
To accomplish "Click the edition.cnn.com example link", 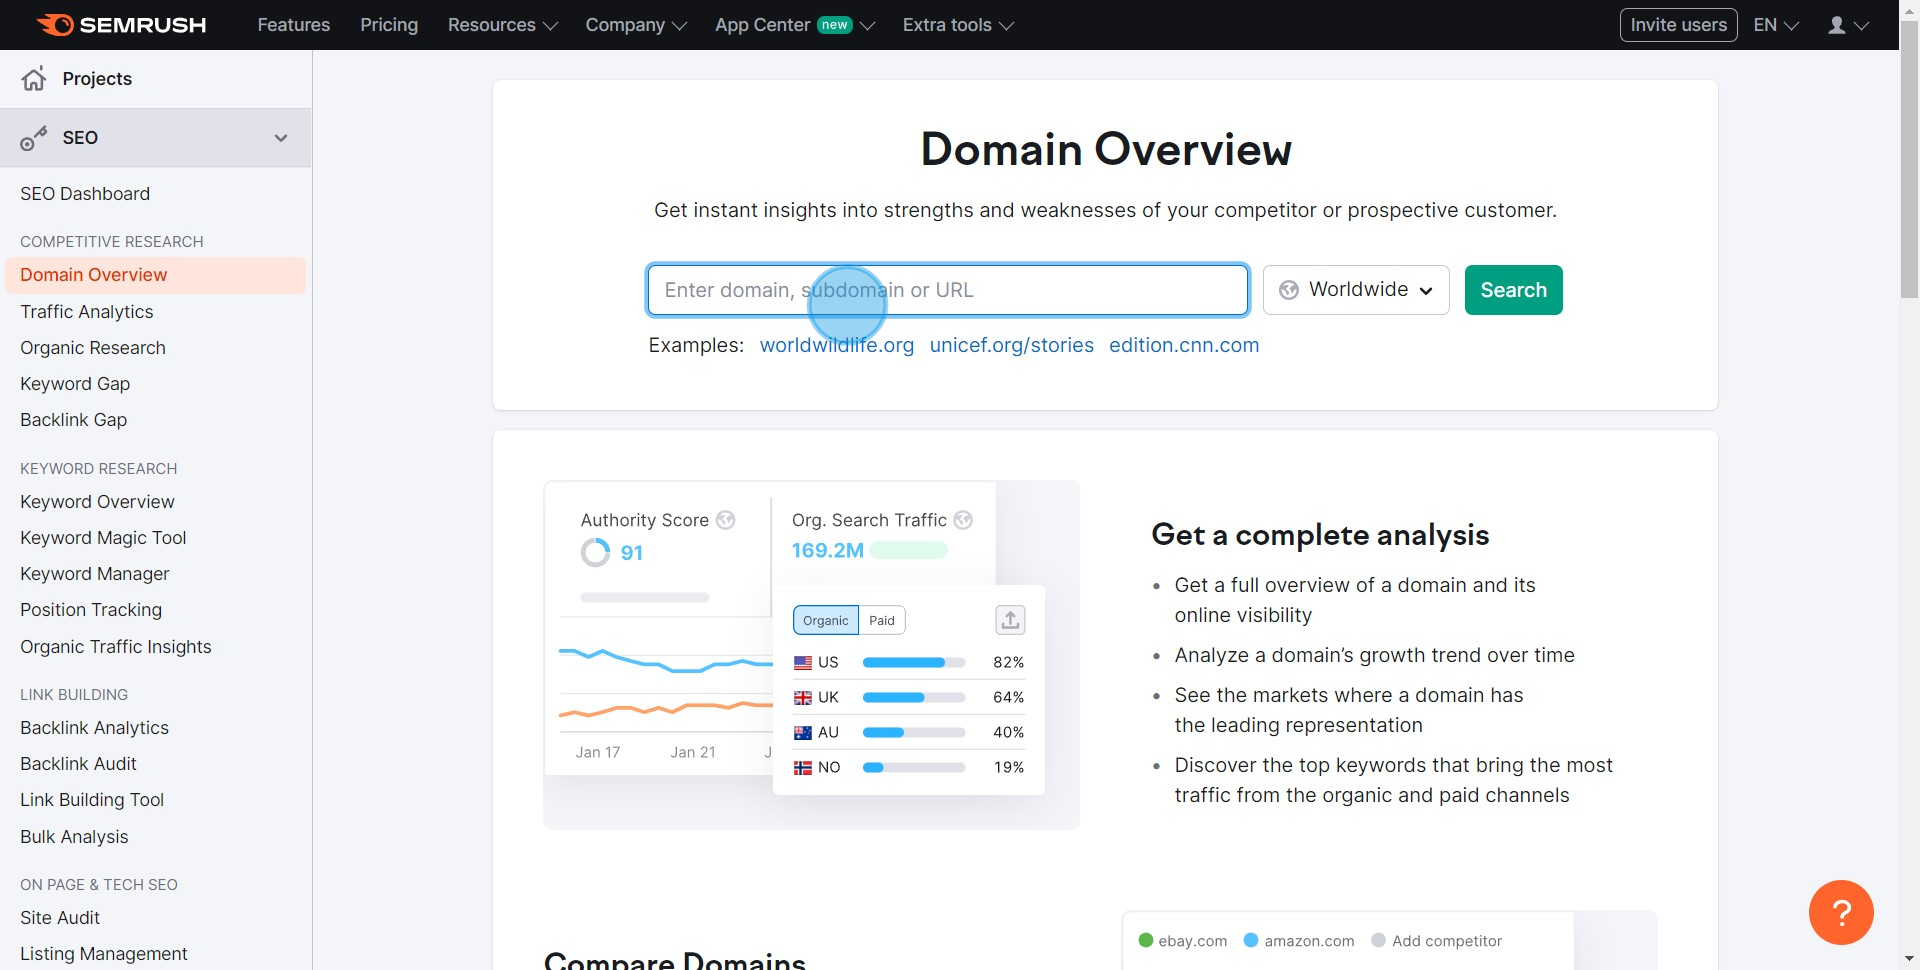I will tap(1184, 345).
